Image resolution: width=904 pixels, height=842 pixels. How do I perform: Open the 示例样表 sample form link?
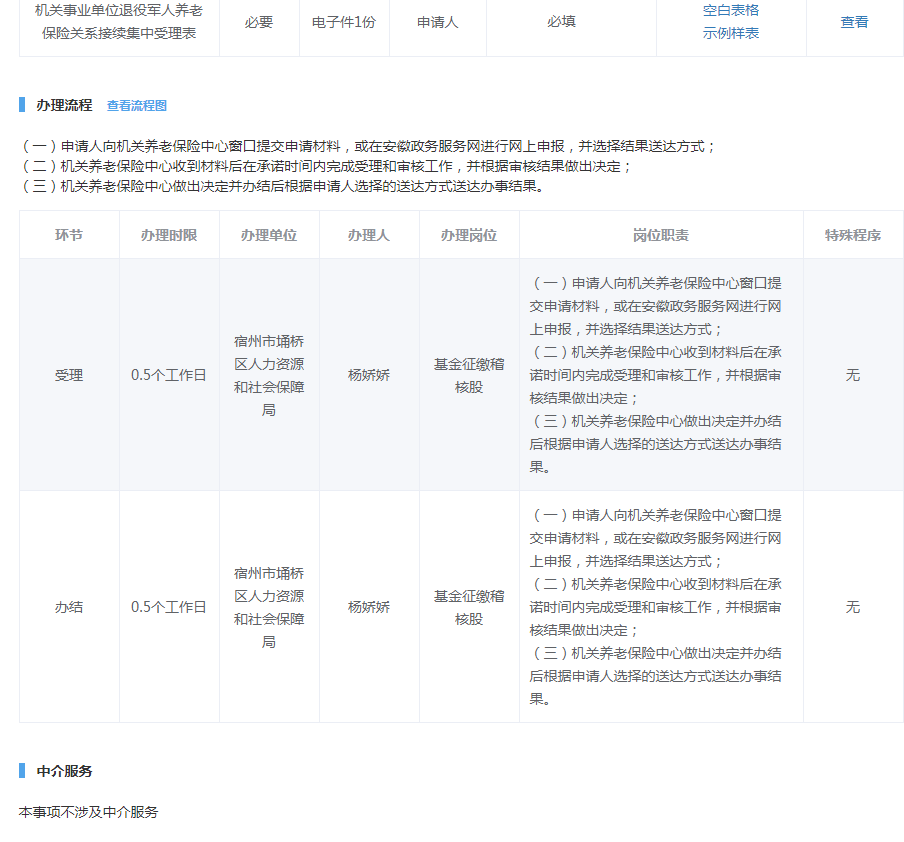click(x=730, y=33)
